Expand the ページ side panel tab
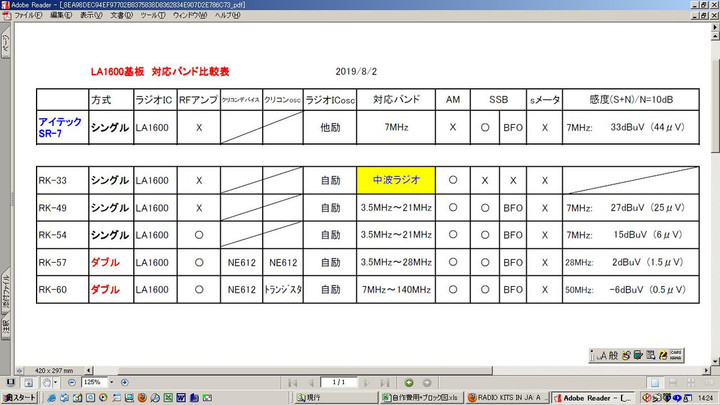 tap(5, 47)
